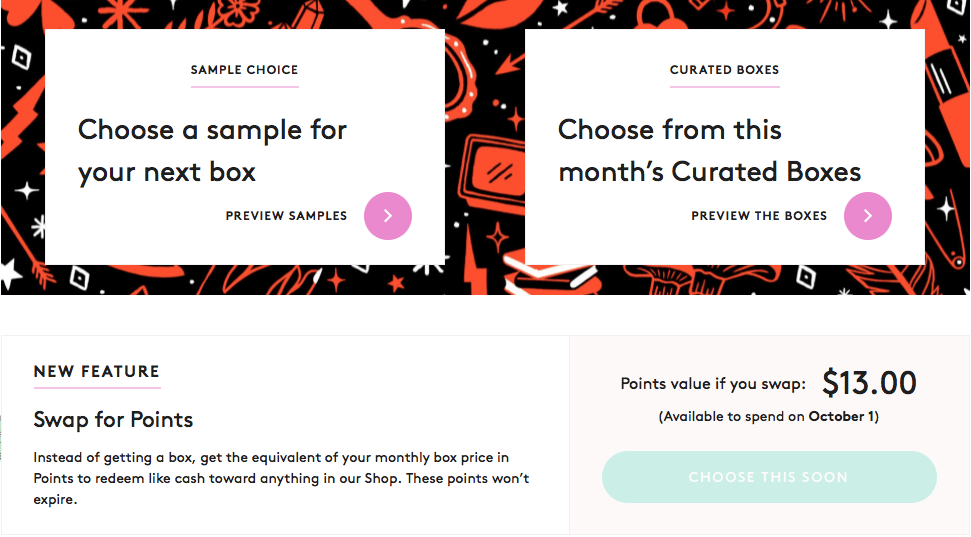
Task: Click the Swap for Points description paragraph
Action: [x=281, y=478]
